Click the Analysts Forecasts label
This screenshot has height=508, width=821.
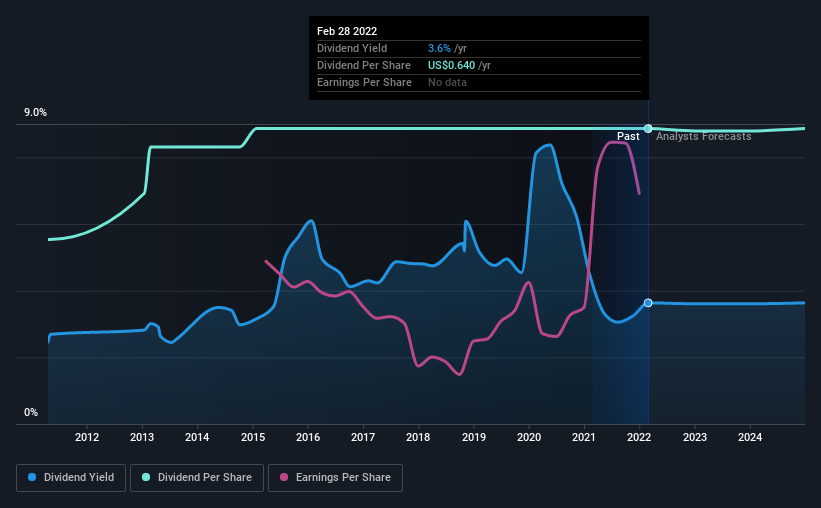point(704,136)
